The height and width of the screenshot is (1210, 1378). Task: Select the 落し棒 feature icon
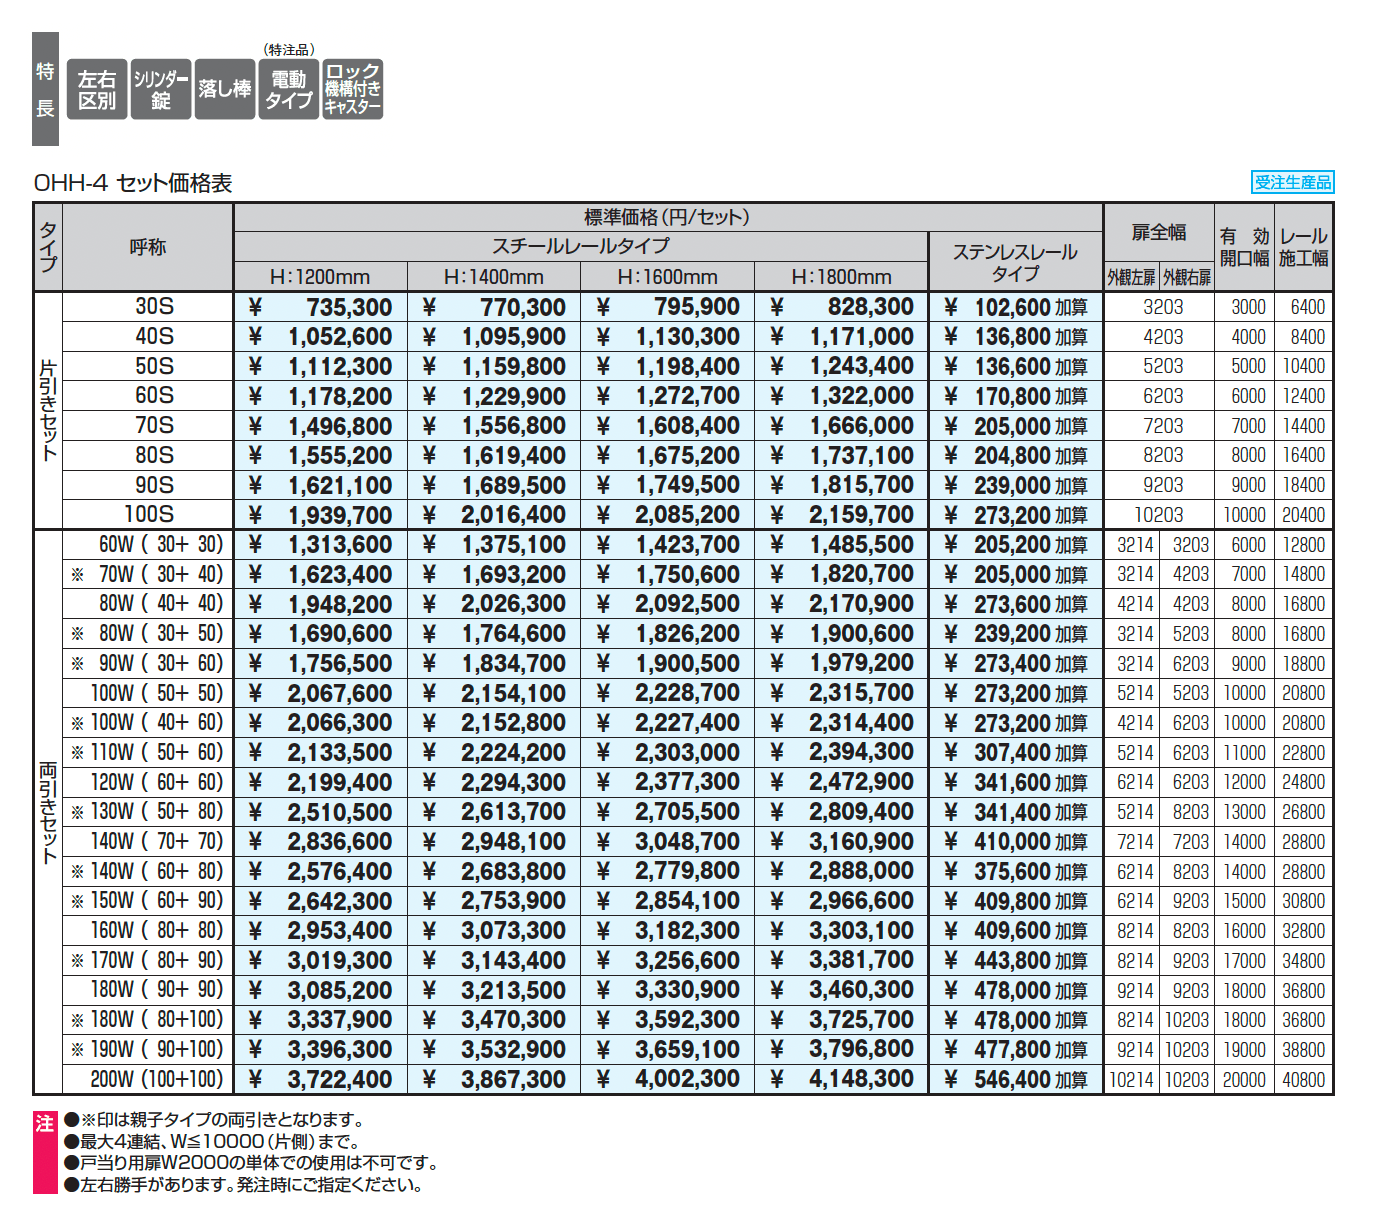point(224,90)
